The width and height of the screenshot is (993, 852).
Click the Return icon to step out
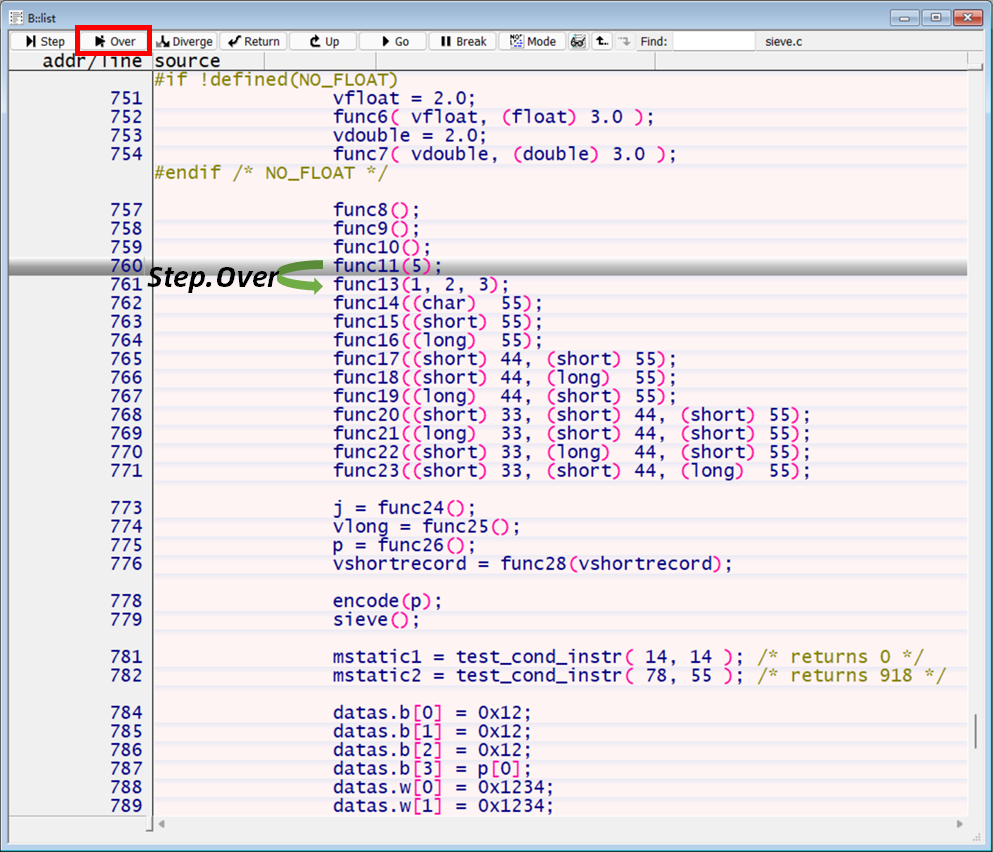click(x=253, y=41)
